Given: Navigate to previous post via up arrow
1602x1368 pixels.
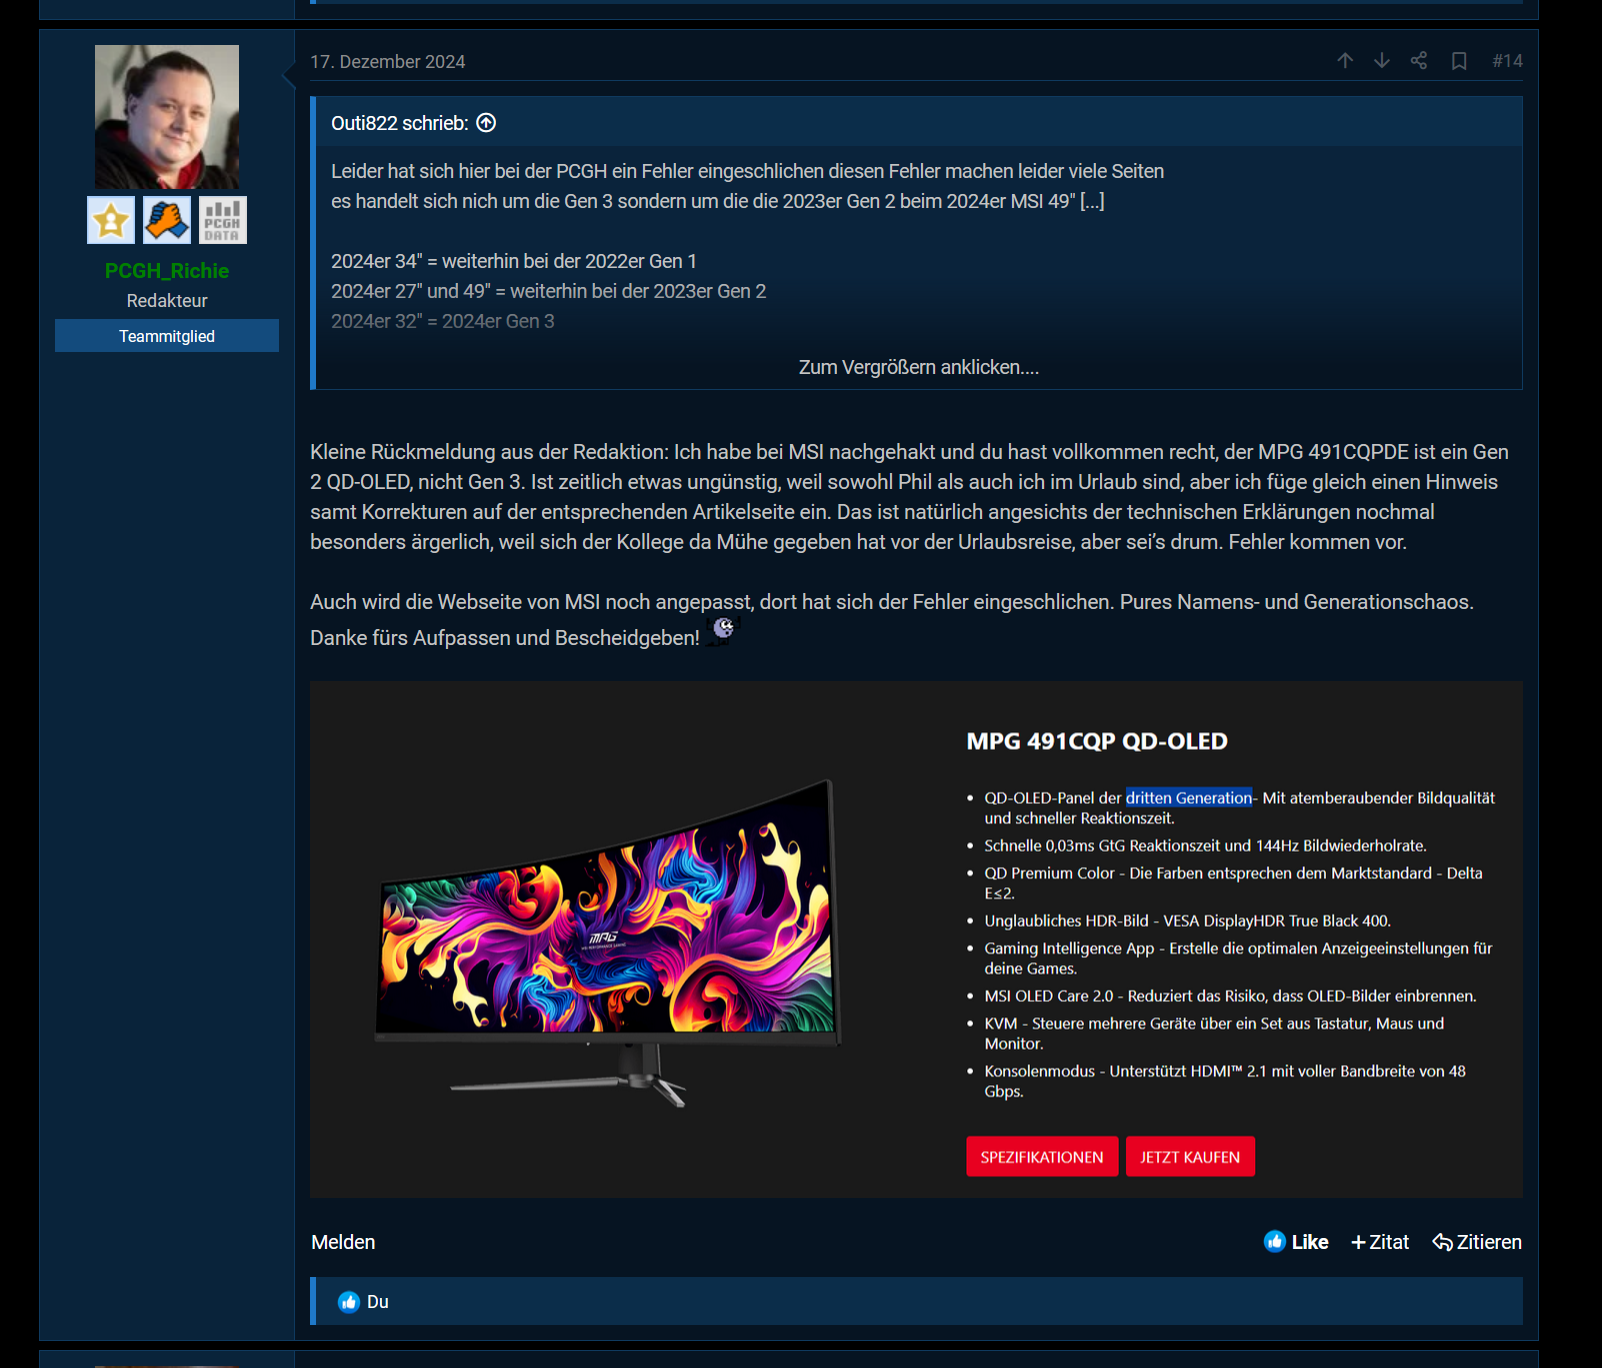Looking at the screenshot, I should [1345, 61].
